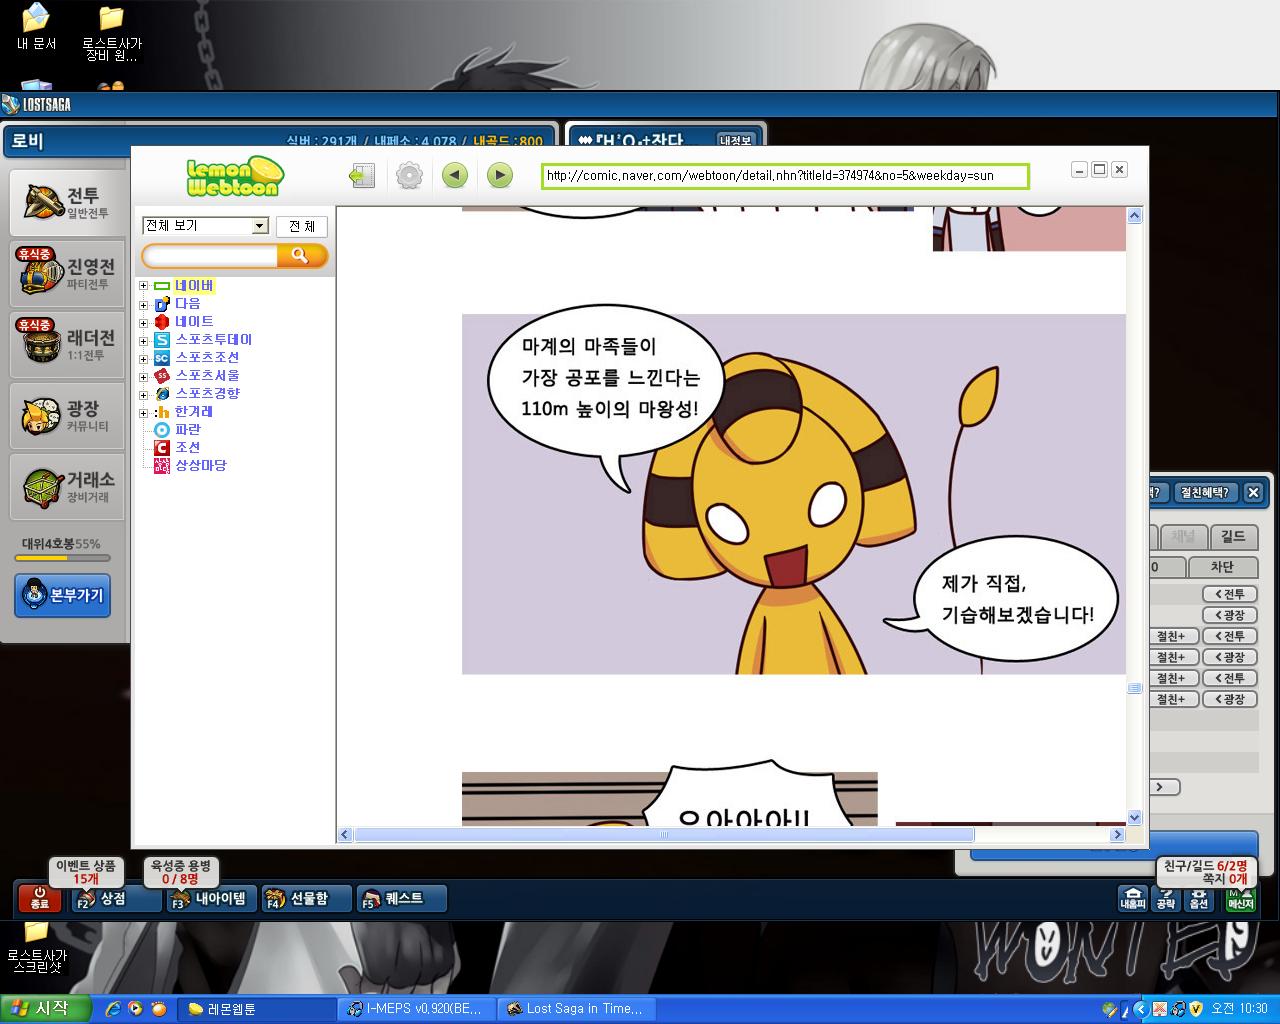Viewport: 1280px width, 1024px height.
Task: Open the 전체 보기 dropdown
Action: [206, 226]
